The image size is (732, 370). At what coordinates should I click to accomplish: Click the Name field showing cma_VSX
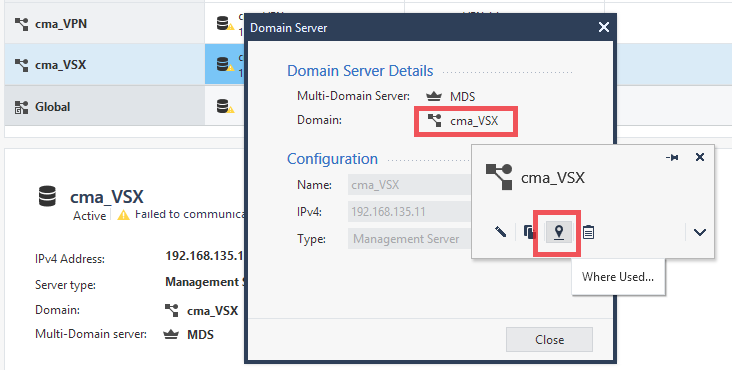tap(410, 185)
